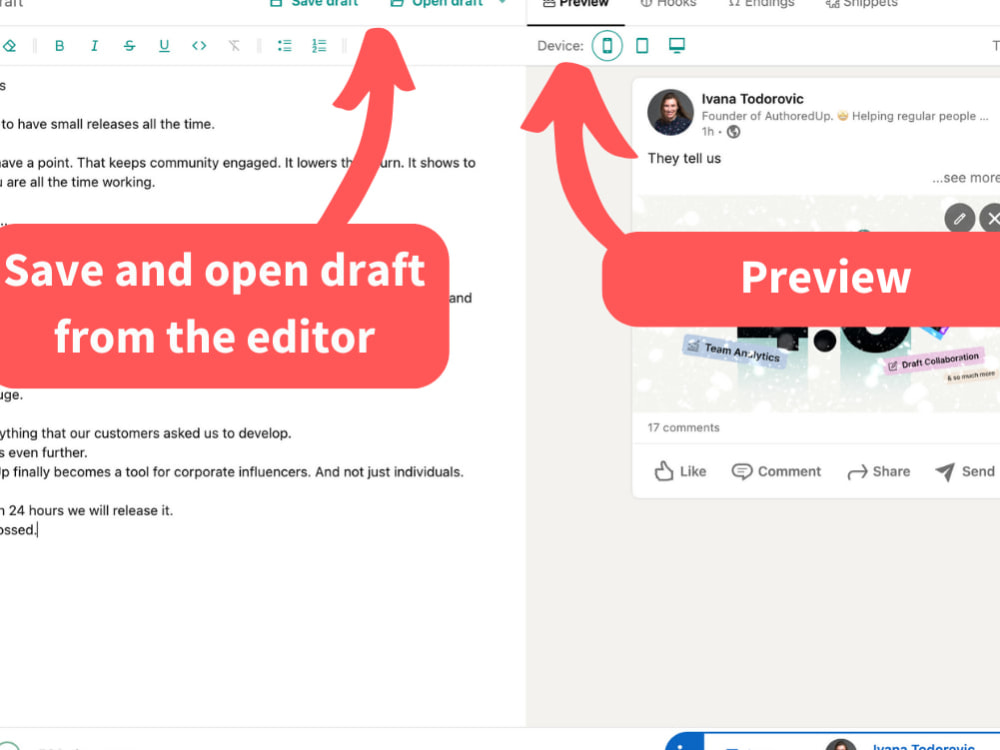
Task: Switch to the Hooks tab
Action: [x=668, y=5]
